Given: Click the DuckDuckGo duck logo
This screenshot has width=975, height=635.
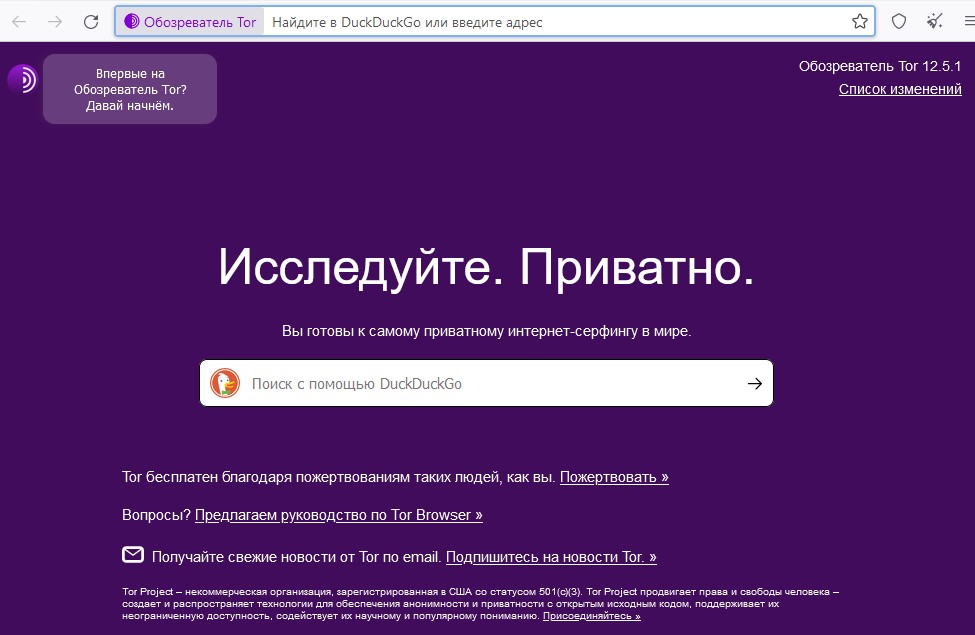Looking at the screenshot, I should point(225,383).
